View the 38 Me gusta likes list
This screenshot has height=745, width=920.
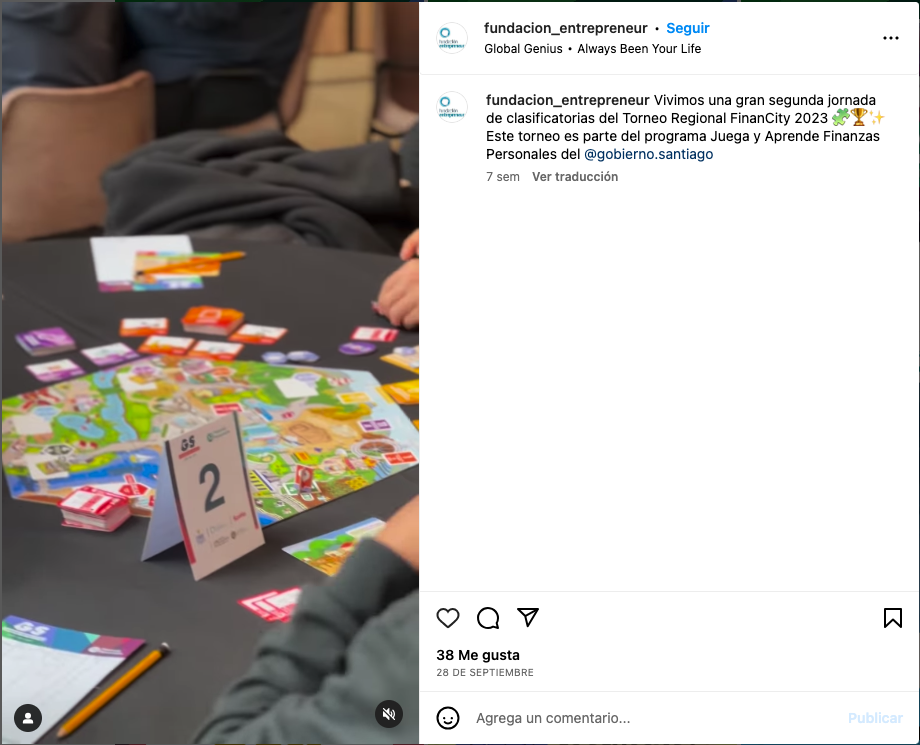coord(478,655)
